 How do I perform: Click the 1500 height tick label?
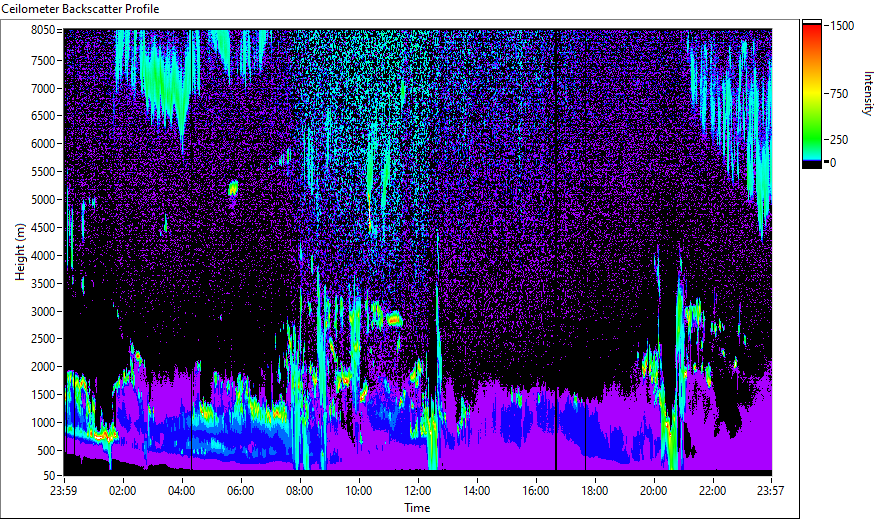point(43,395)
